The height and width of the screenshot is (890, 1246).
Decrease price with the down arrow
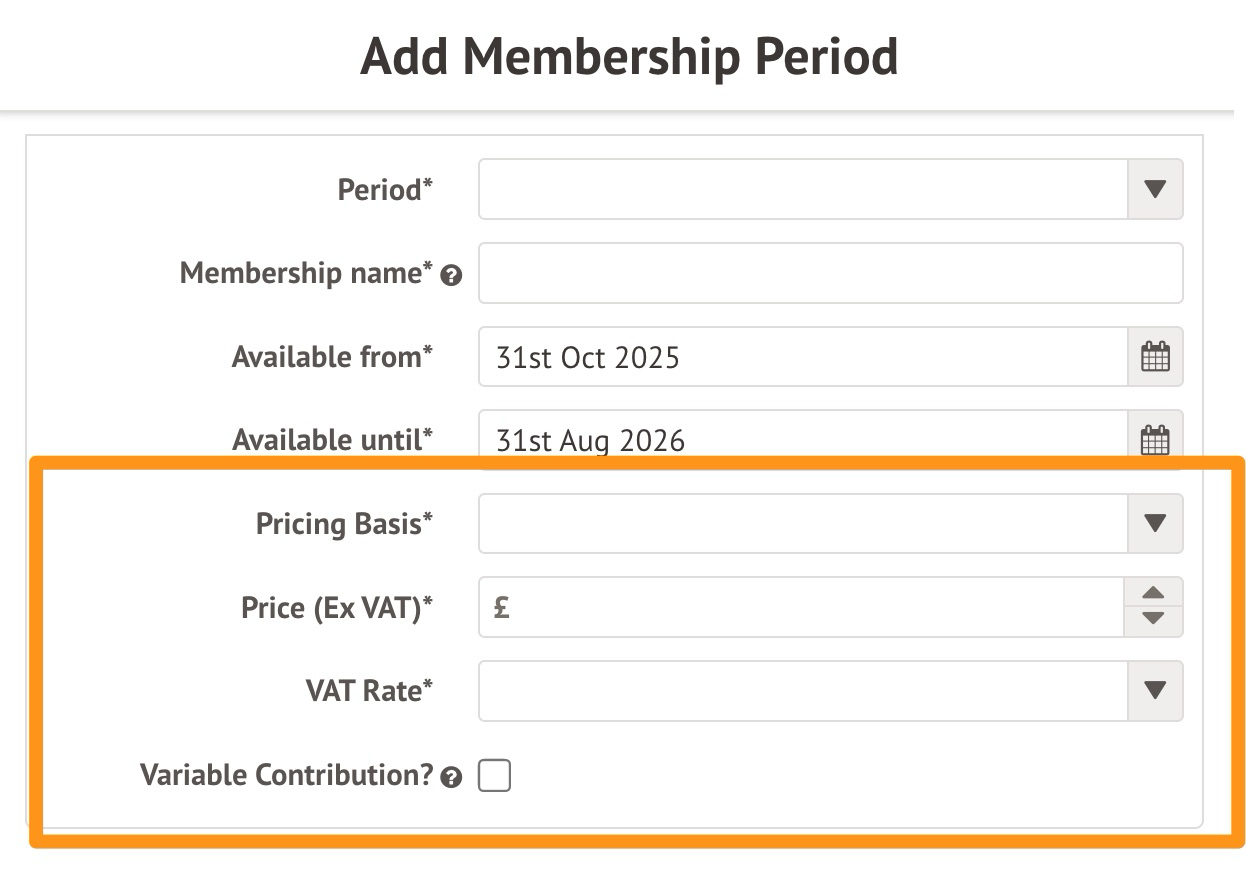coord(1154,619)
